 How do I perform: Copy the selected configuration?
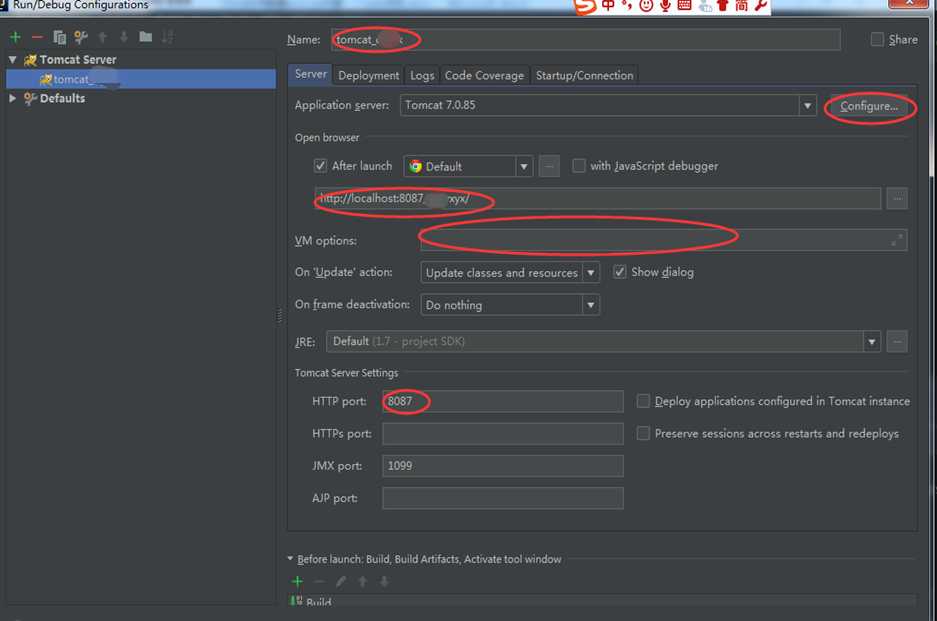[x=59, y=37]
